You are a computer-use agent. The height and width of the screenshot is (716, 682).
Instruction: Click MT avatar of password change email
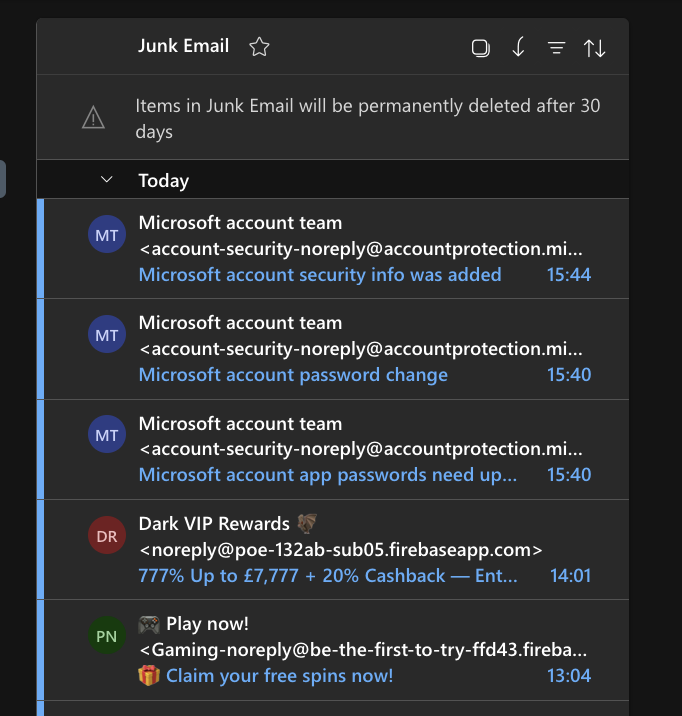(x=107, y=335)
